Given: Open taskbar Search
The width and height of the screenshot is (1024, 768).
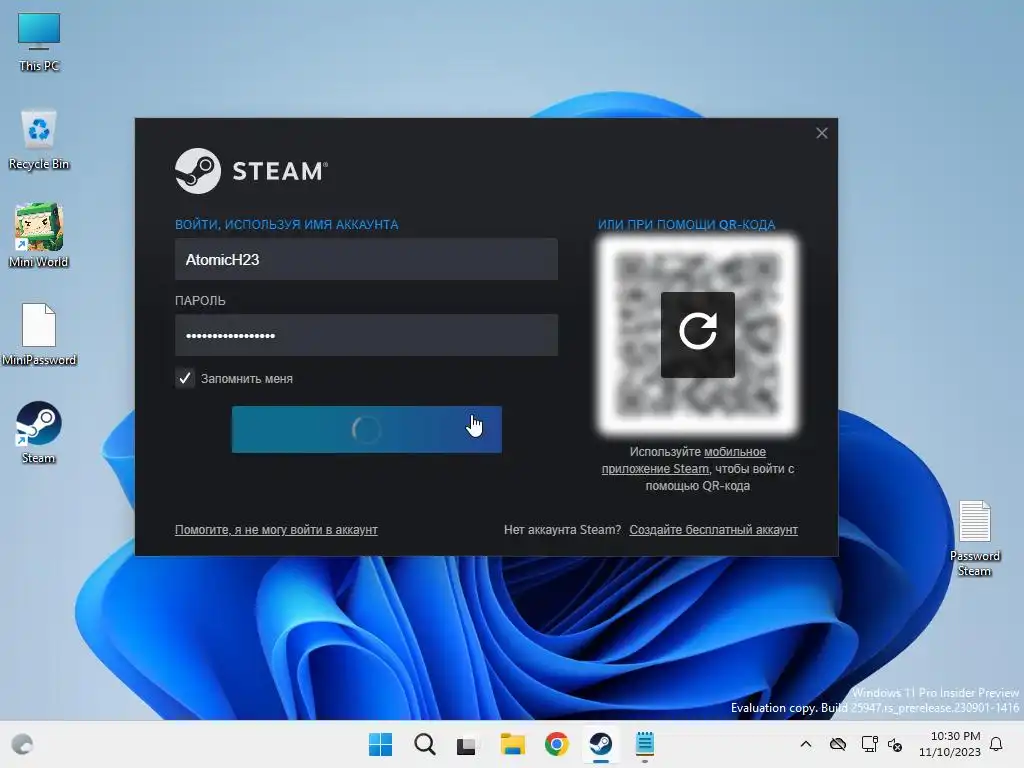Looking at the screenshot, I should click(424, 744).
